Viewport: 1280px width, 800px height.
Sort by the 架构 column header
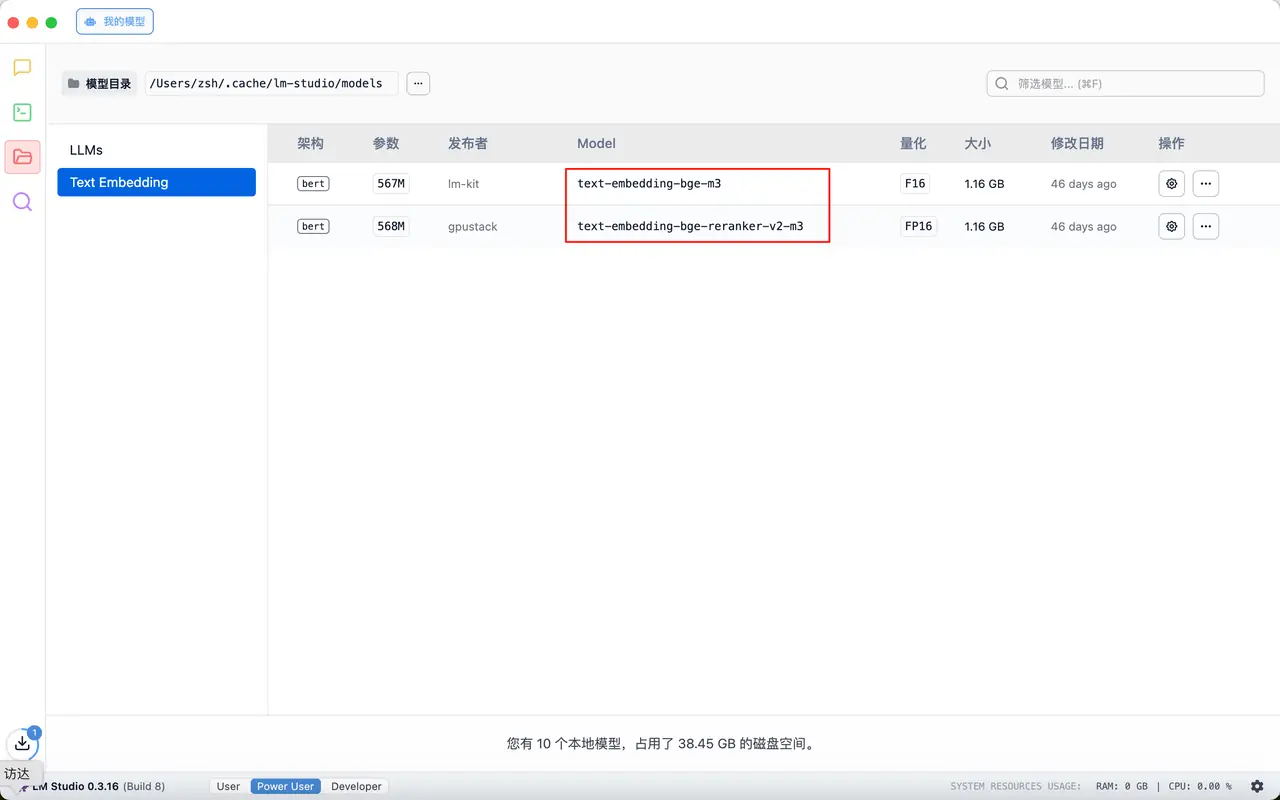pos(310,143)
